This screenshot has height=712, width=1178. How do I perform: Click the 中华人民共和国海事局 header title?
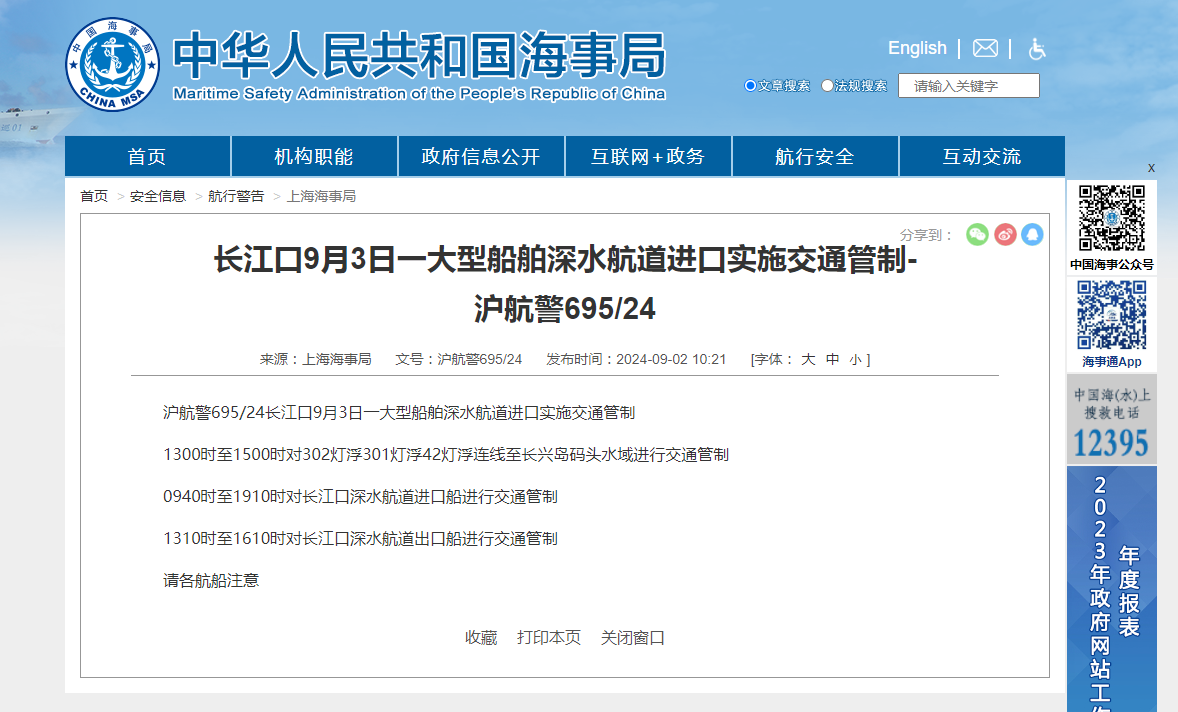pyautogui.click(x=419, y=55)
